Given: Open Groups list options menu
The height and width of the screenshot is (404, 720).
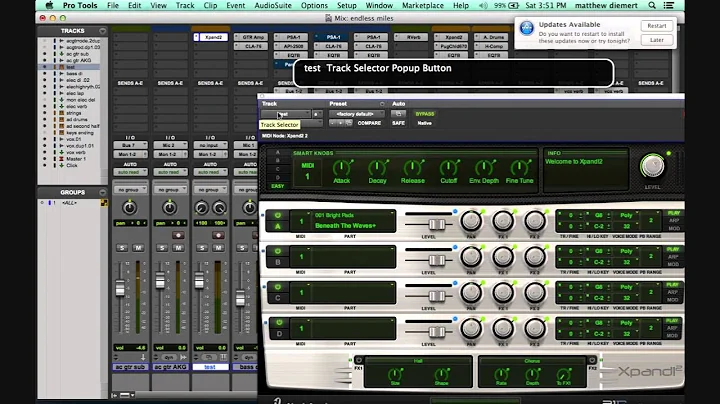Looking at the screenshot, I should [x=102, y=192].
